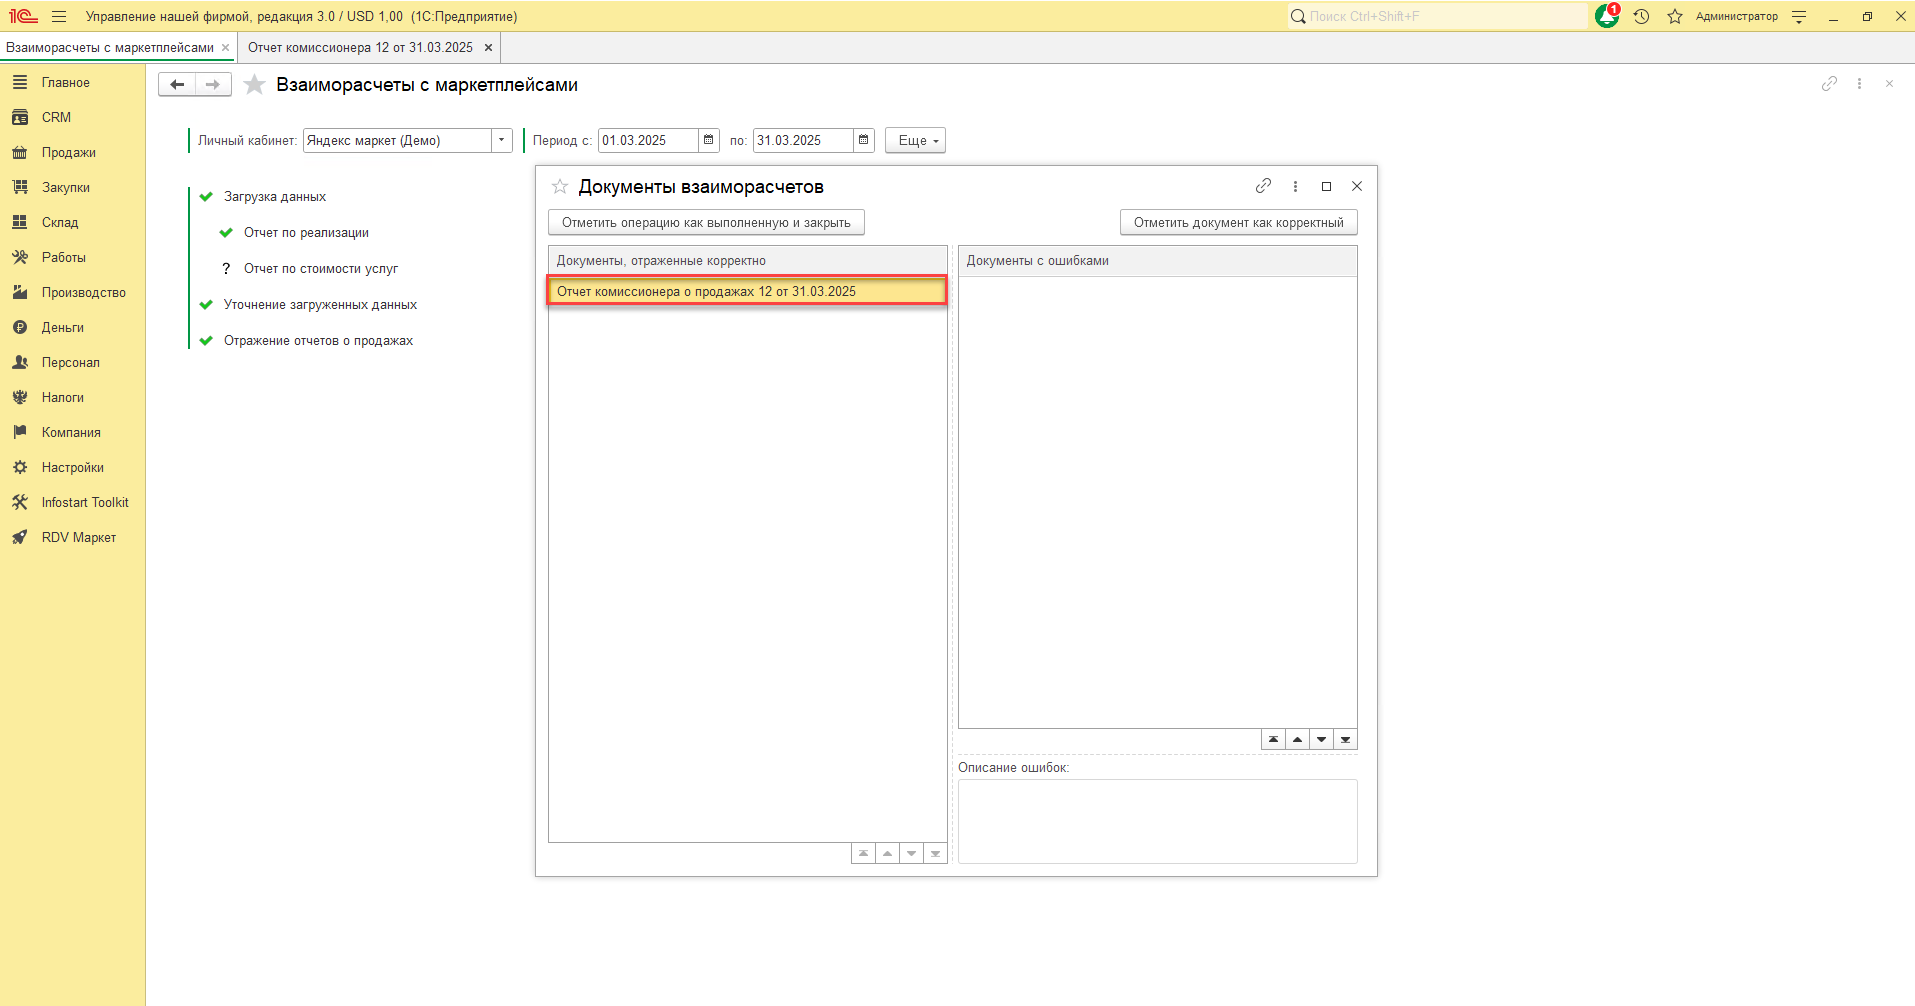Select Отчет комиссионера о продажах 12 row
Viewport: 1915px width, 1006px height.
[x=747, y=291]
